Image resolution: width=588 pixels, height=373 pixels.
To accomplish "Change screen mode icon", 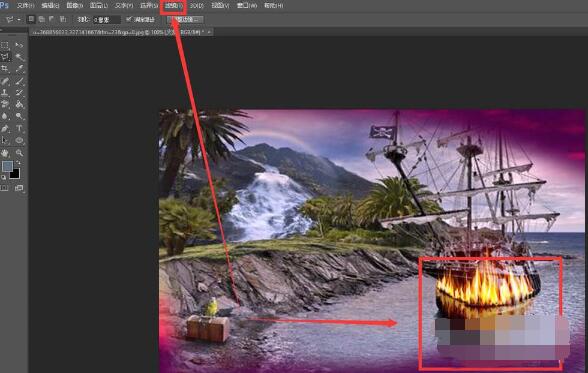I will (x=19, y=188).
